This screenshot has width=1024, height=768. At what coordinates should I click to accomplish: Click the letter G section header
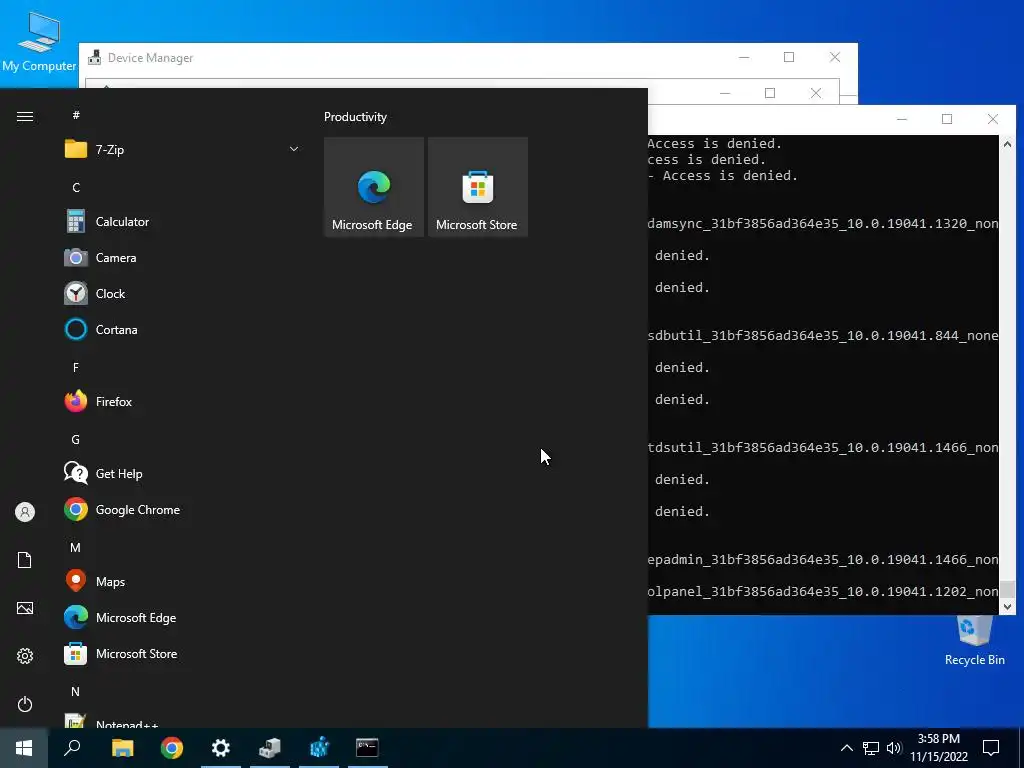(x=76, y=440)
